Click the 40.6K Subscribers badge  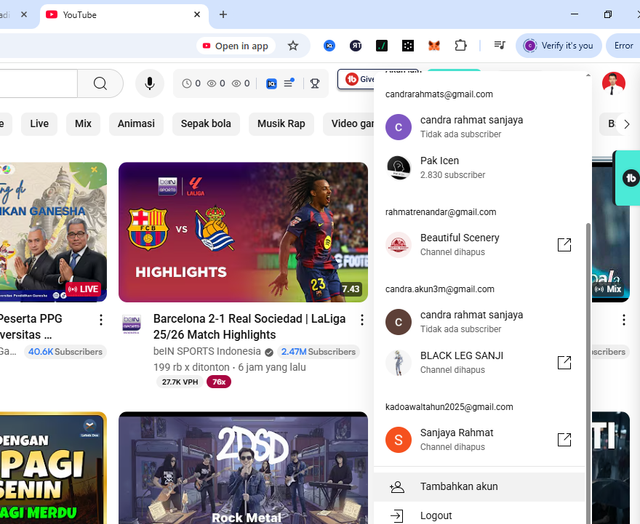(65, 352)
